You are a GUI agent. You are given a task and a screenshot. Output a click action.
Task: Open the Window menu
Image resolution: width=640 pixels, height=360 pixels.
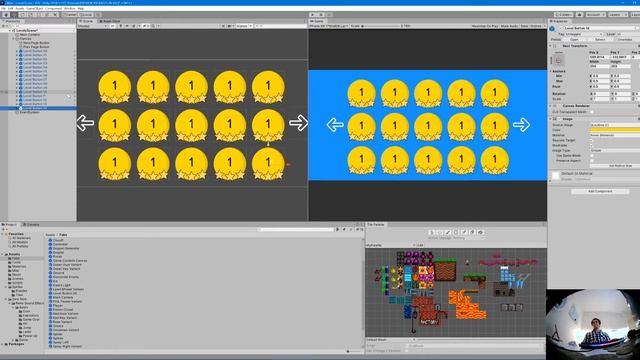coord(70,9)
